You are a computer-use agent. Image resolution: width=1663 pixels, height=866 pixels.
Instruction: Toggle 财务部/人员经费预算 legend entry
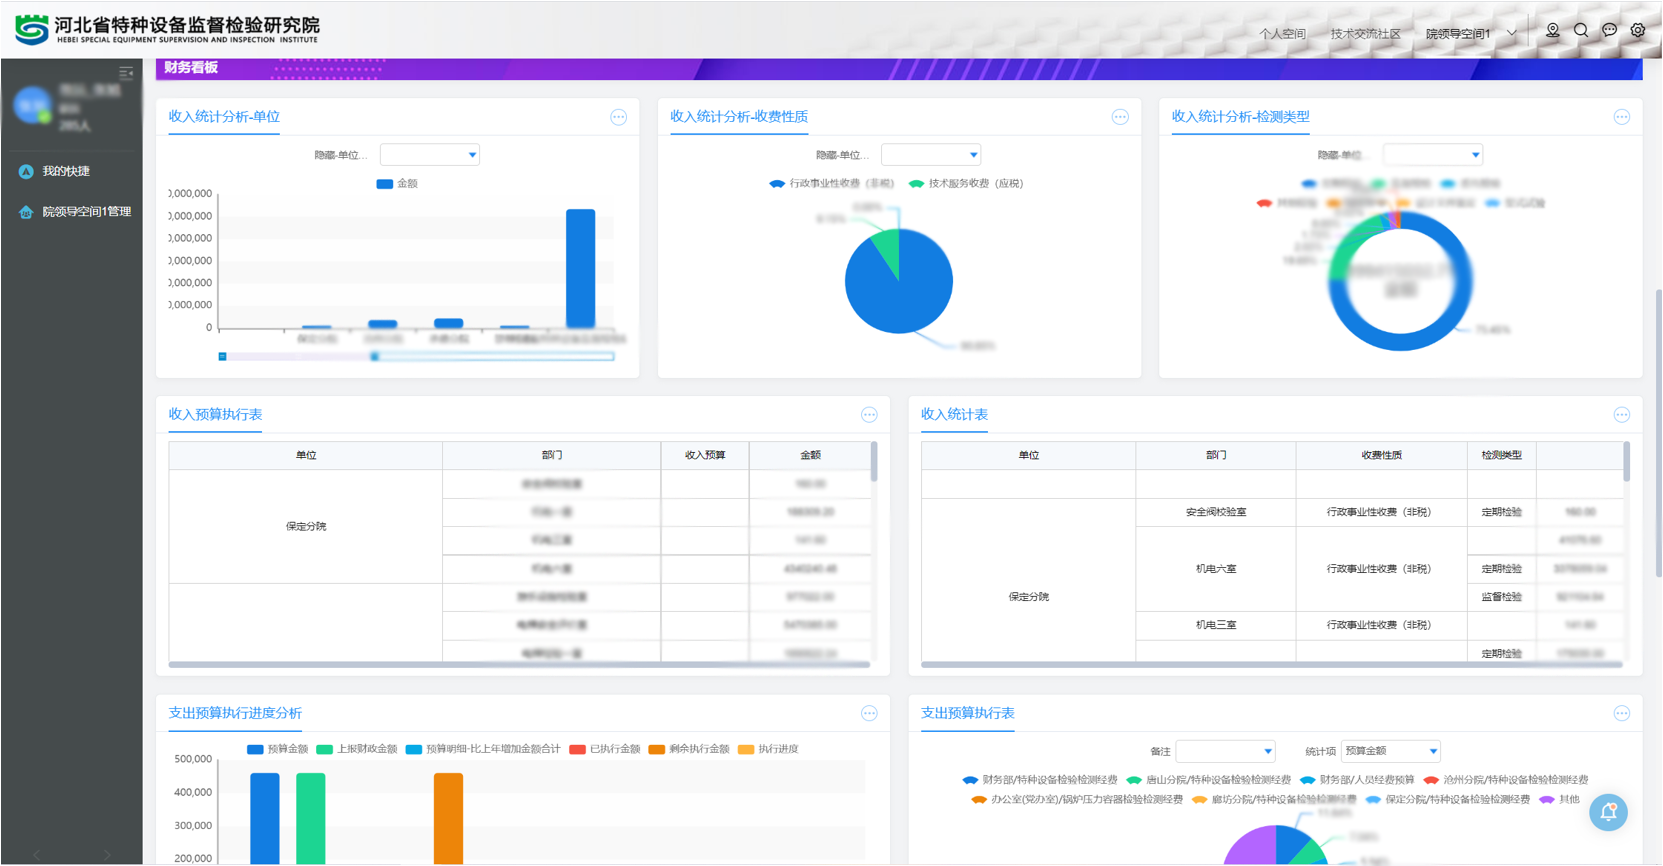pyautogui.click(x=1357, y=780)
